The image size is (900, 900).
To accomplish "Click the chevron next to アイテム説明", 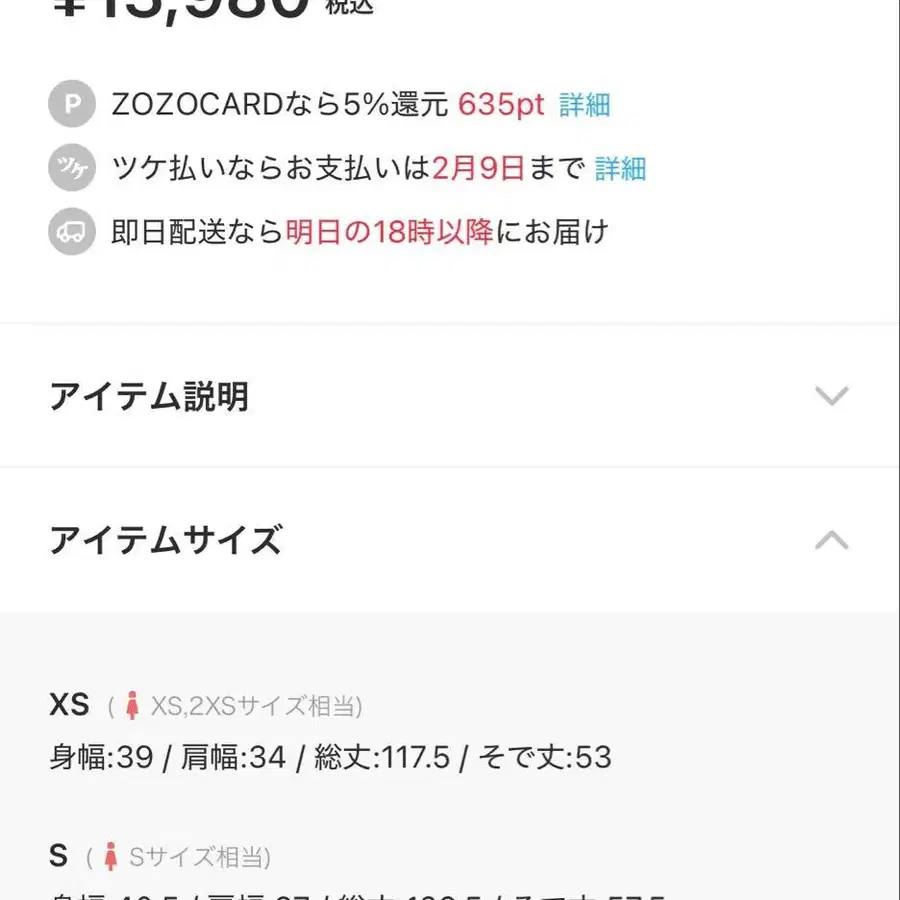I will (x=831, y=396).
